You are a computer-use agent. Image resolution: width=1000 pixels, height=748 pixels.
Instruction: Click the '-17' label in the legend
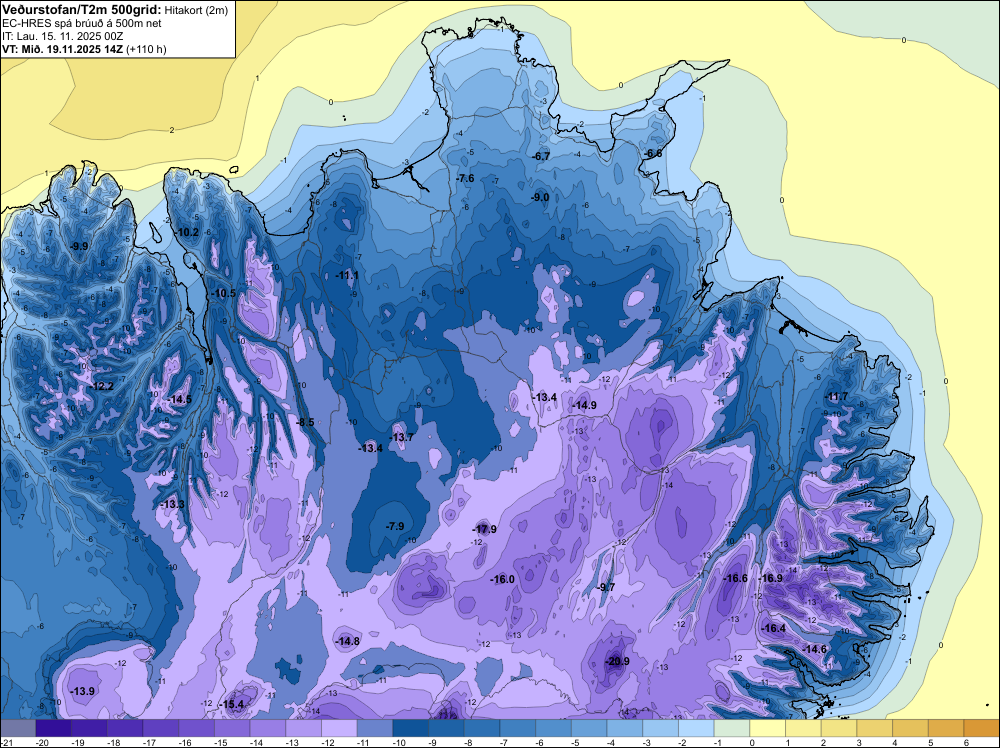(149, 742)
